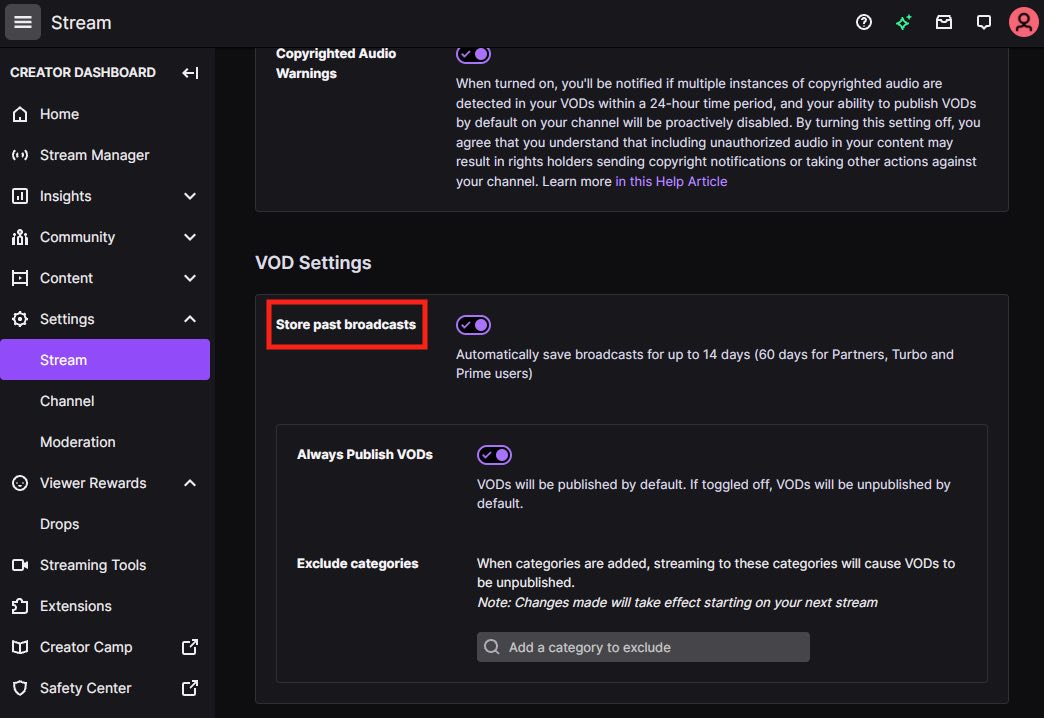Turn off Store past broadcasts

(473, 324)
